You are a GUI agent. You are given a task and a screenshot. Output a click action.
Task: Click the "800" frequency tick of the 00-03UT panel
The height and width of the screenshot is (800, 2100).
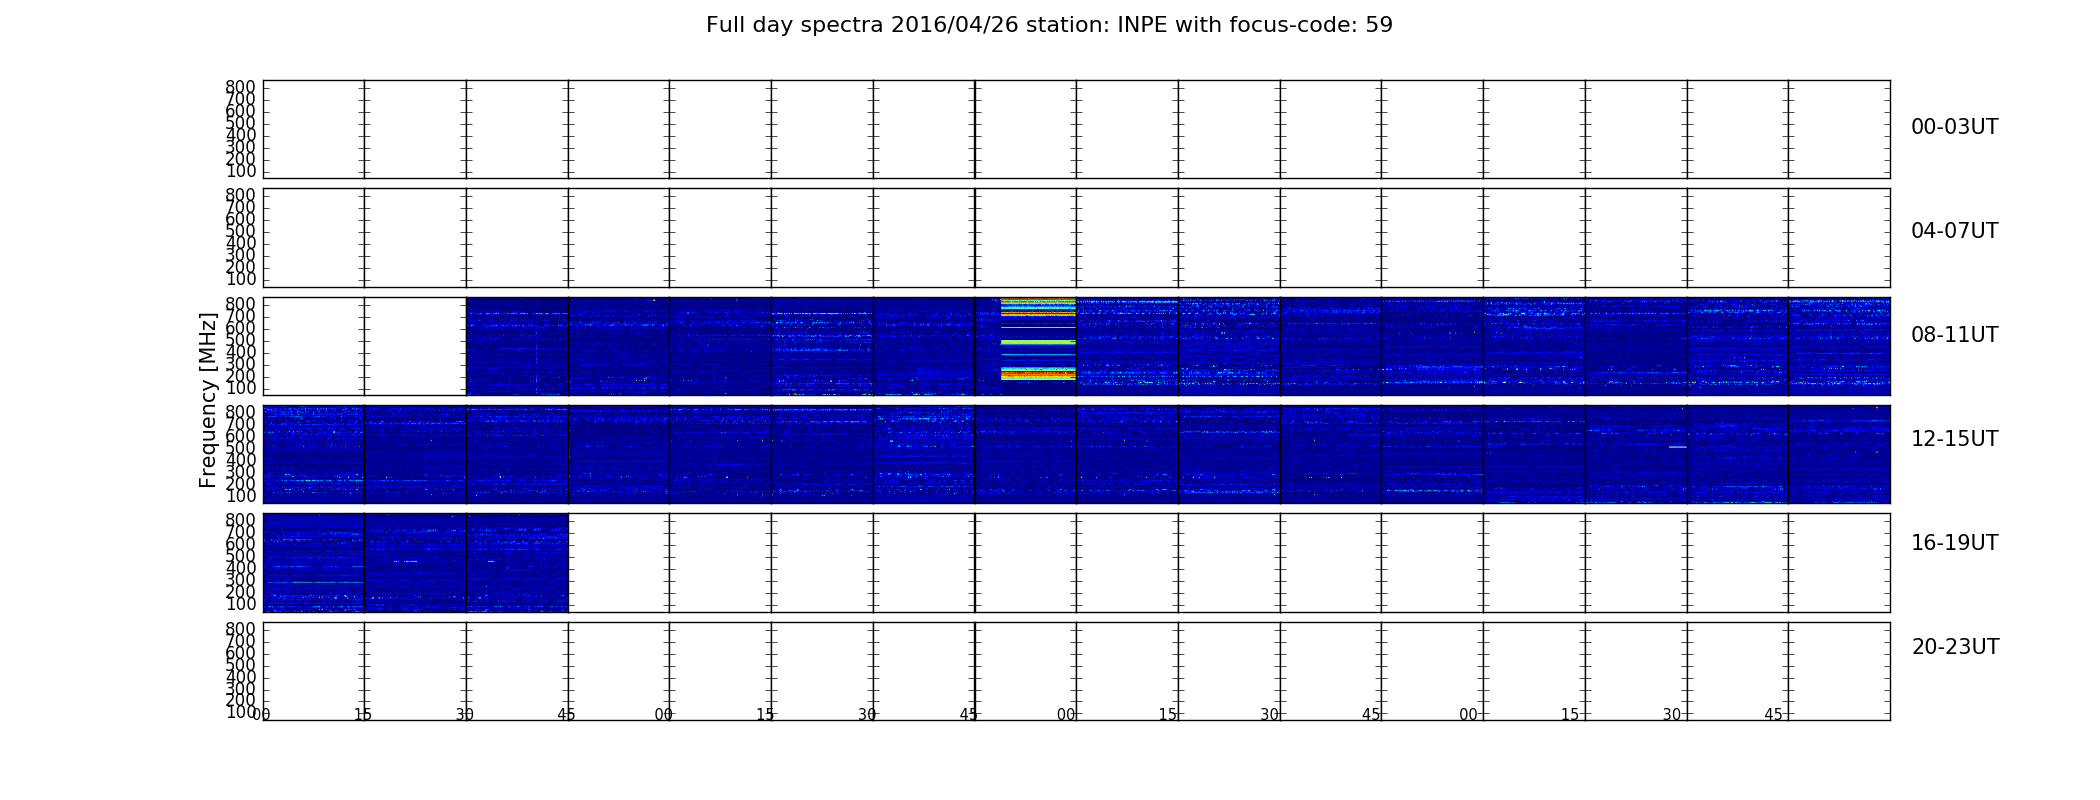[x=240, y=87]
